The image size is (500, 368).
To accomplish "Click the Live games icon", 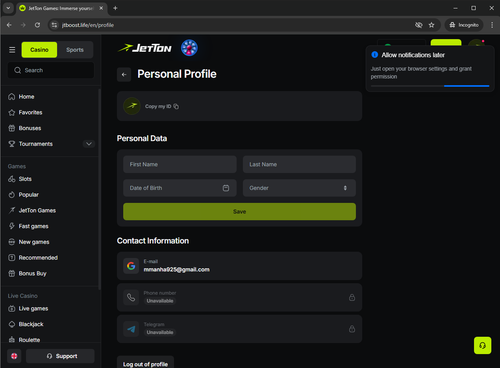I will 12,308.
